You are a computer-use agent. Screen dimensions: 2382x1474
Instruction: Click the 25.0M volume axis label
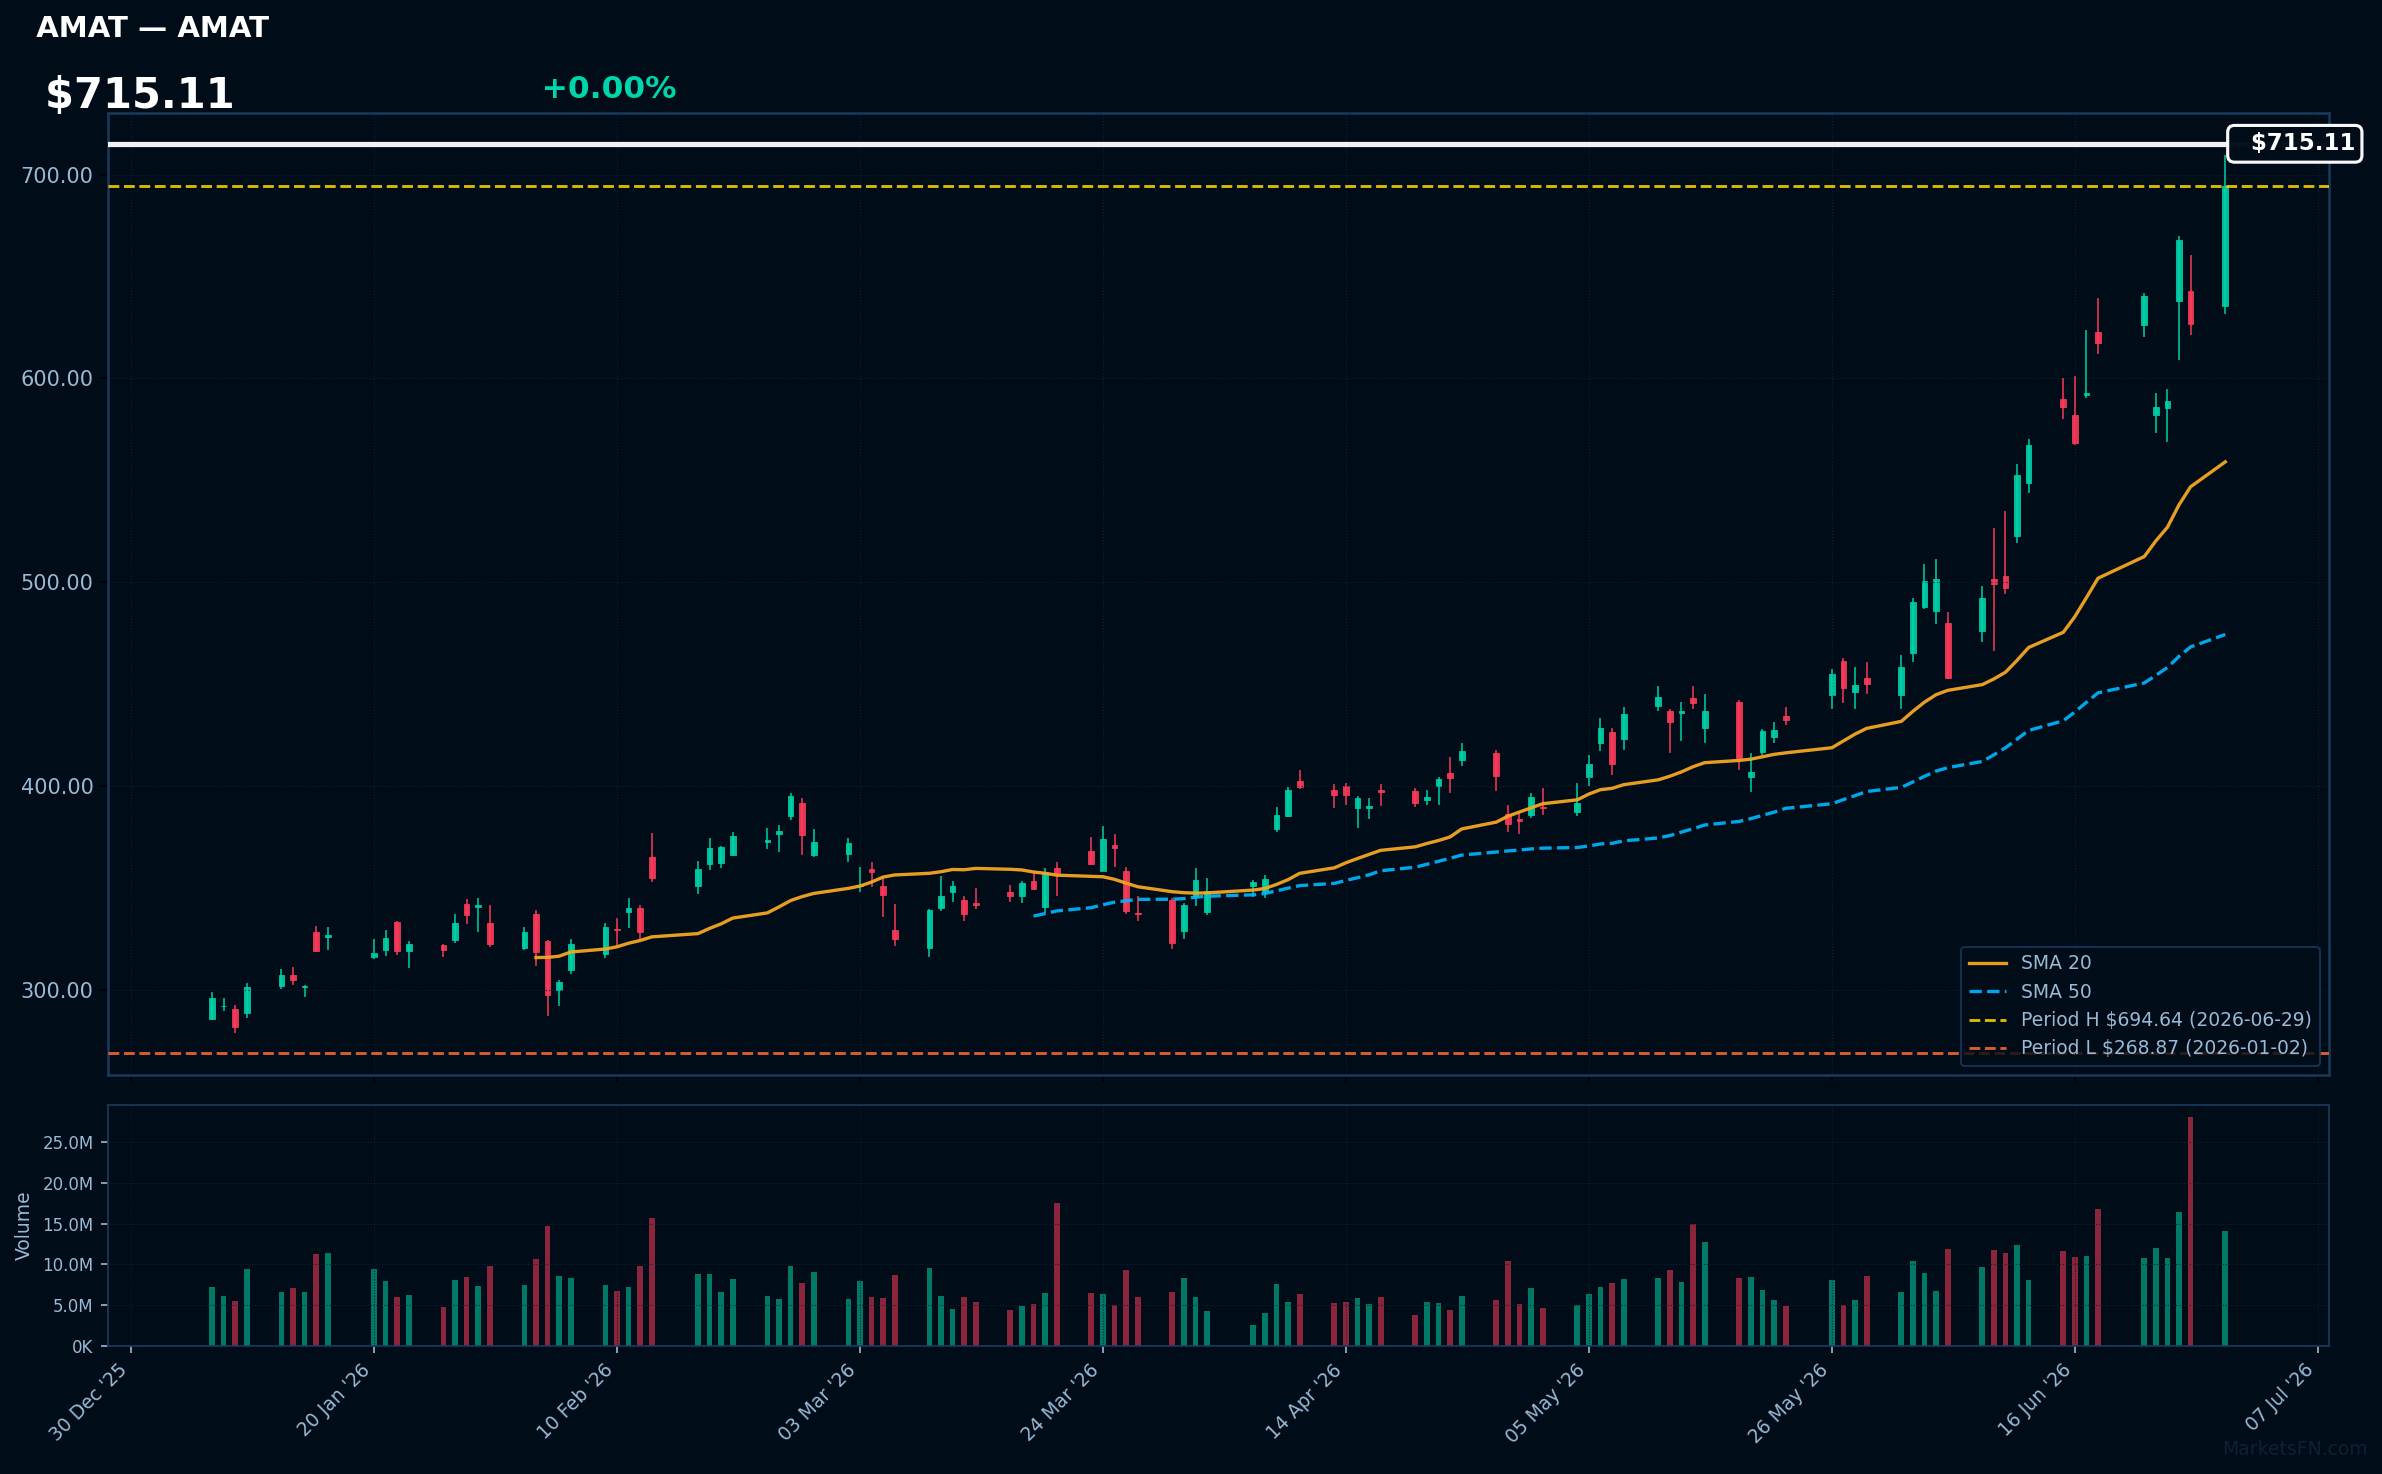68,1143
